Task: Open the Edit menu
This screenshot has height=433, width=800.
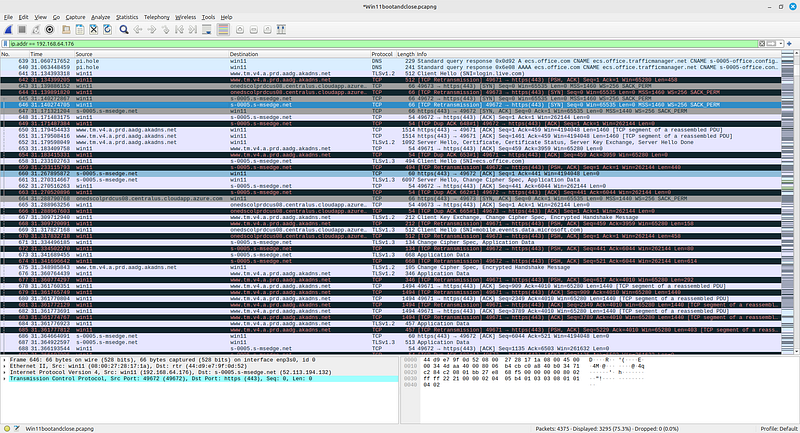Action: tap(23, 17)
